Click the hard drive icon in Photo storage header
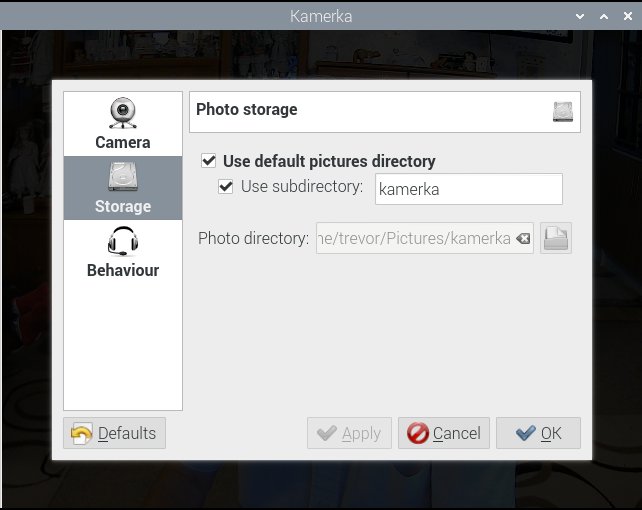This screenshot has width=642, height=510. click(x=563, y=111)
